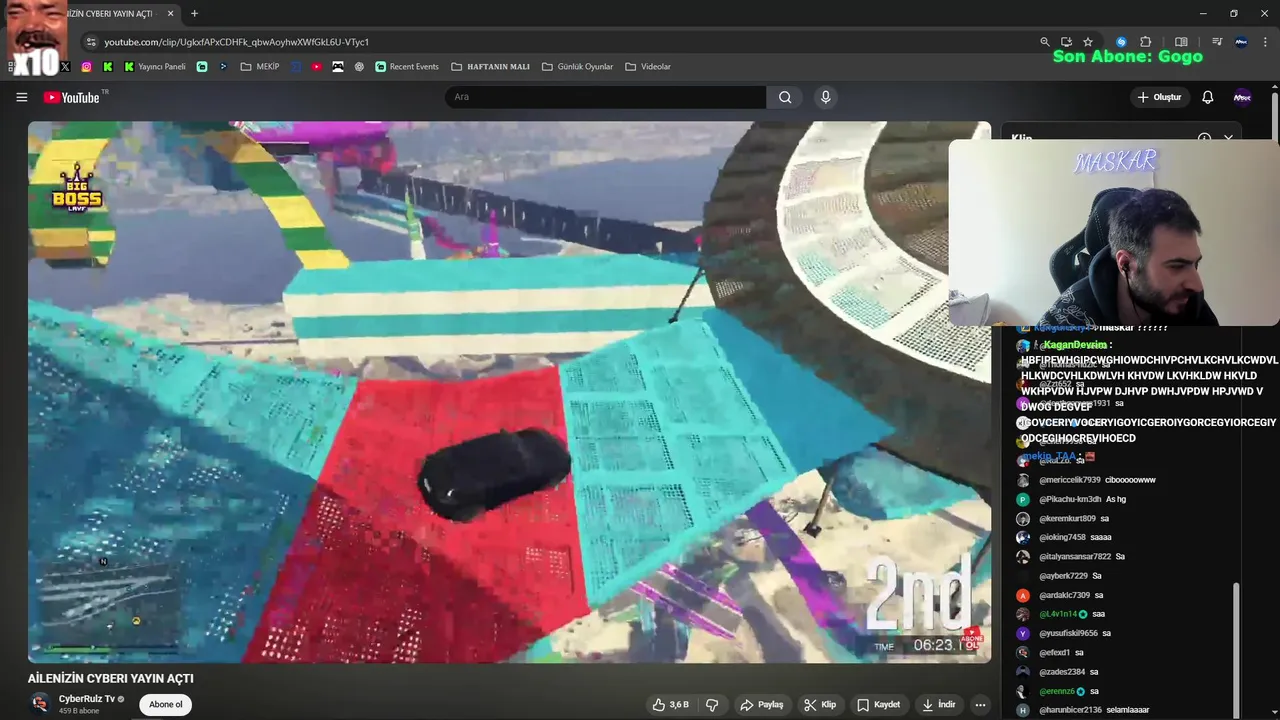Screen dimensions: 1280x720
Task: Open the CyberRulz Tv channel link
Action: pyautogui.click(x=87, y=699)
